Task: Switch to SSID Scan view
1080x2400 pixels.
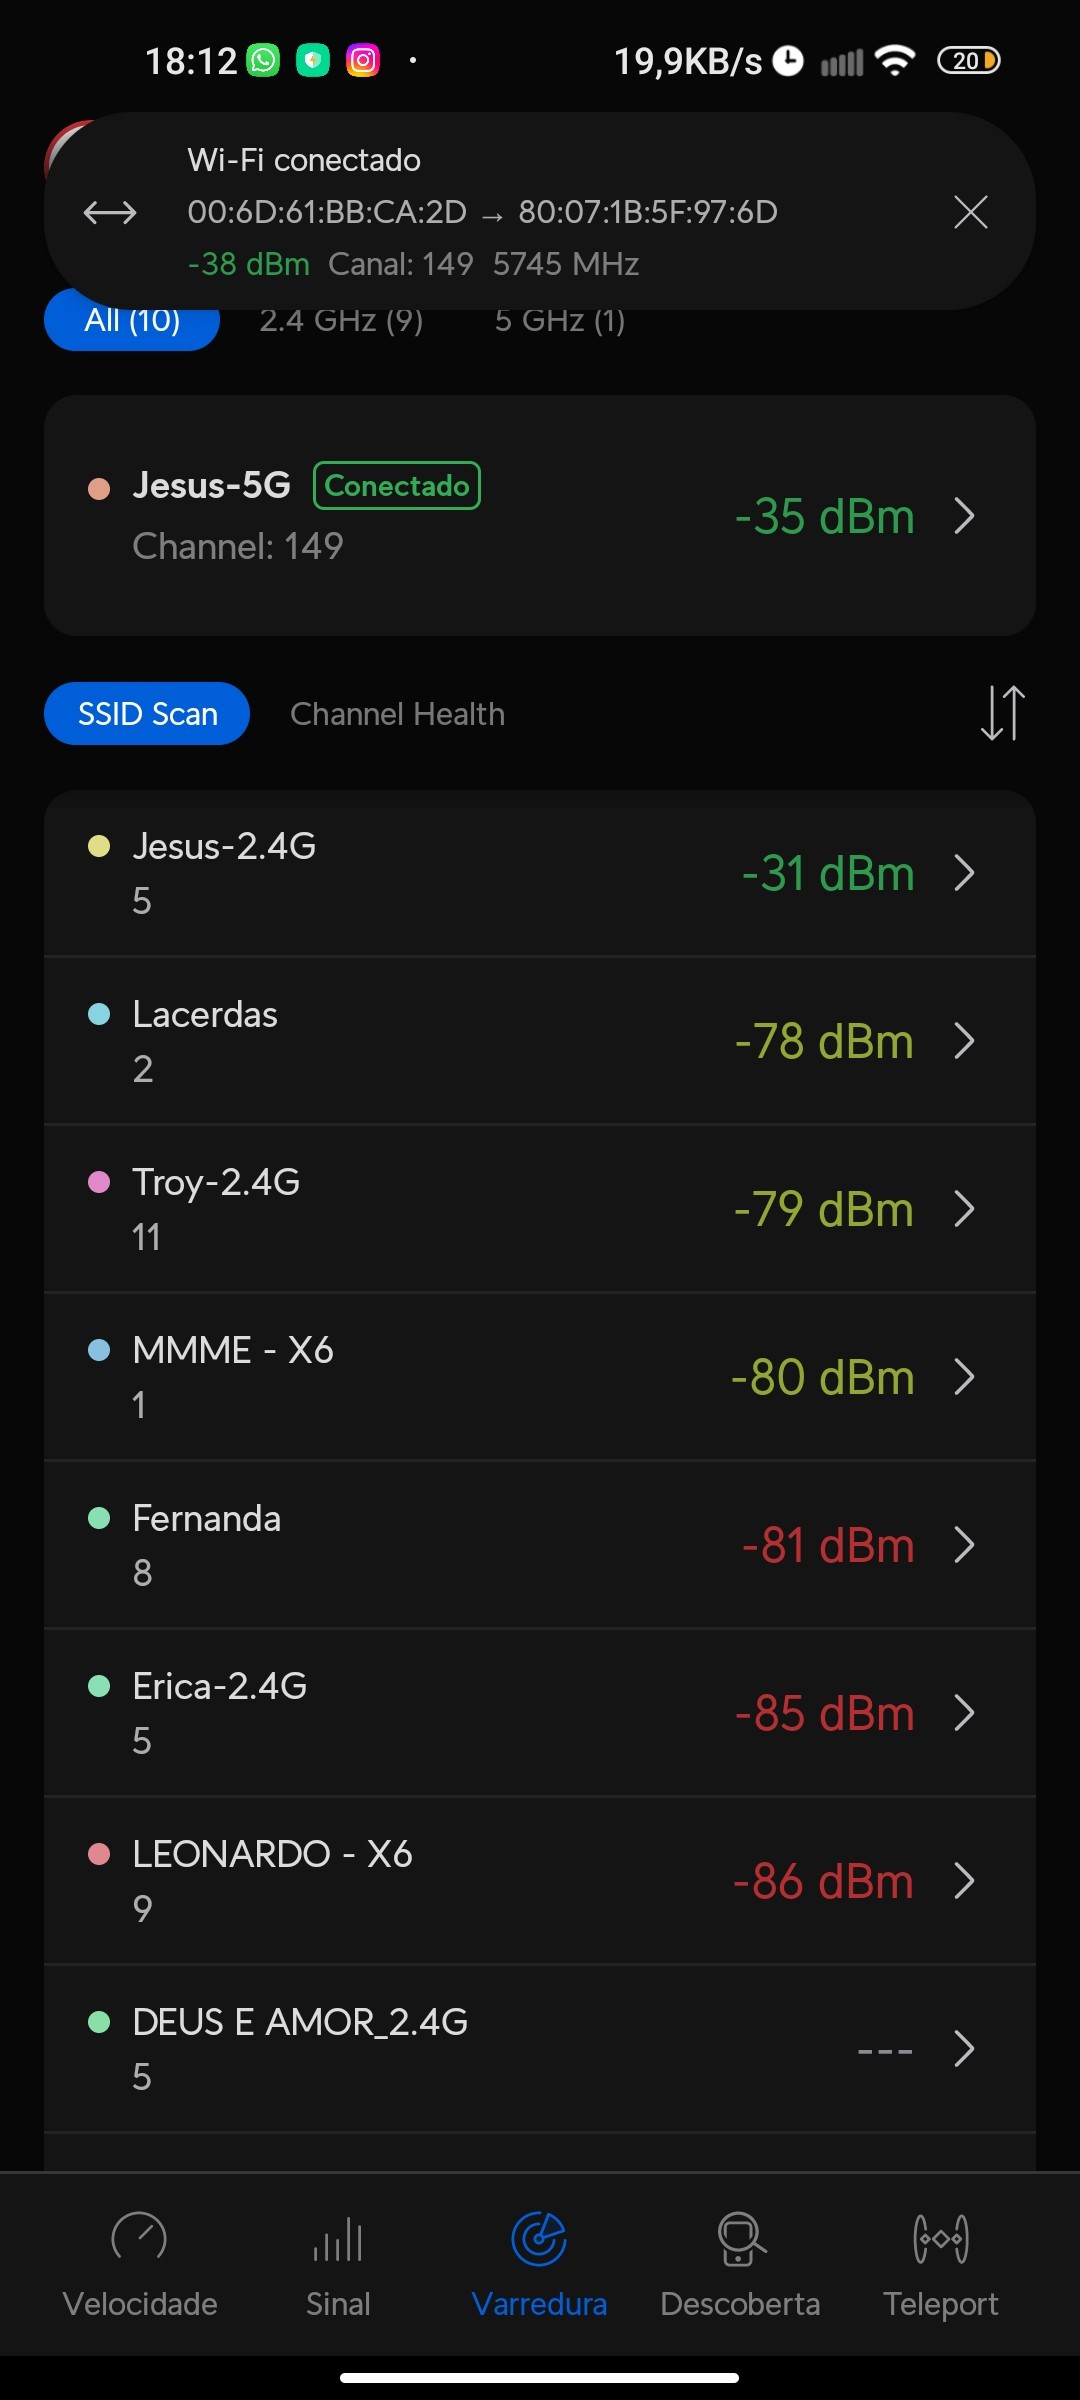Action: [x=147, y=714]
